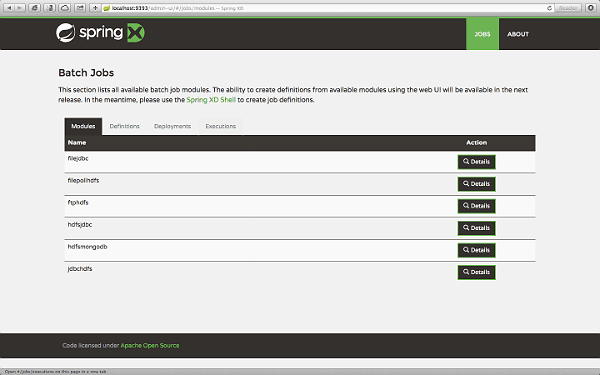This screenshot has height=375, width=600.
Task: Open the ABOUT navigation item
Action: click(x=518, y=34)
